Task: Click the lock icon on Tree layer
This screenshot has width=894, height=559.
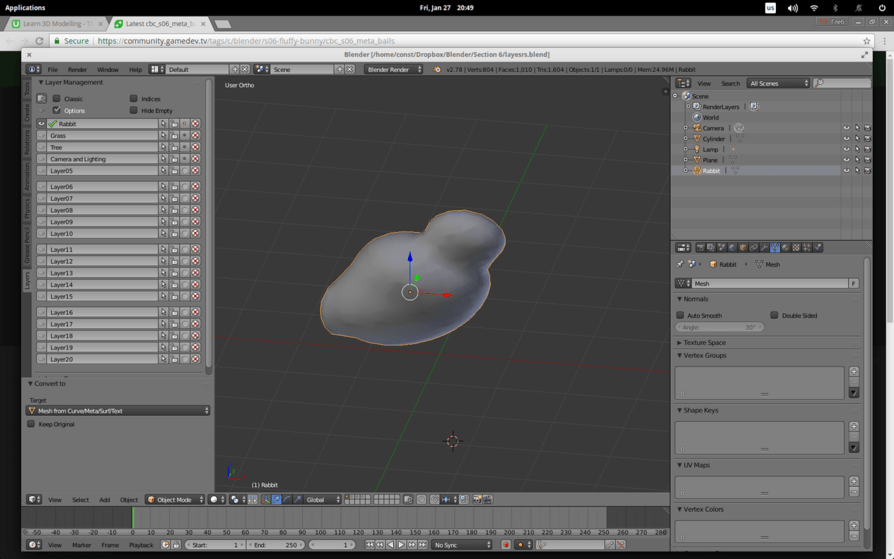Action: click(174, 147)
